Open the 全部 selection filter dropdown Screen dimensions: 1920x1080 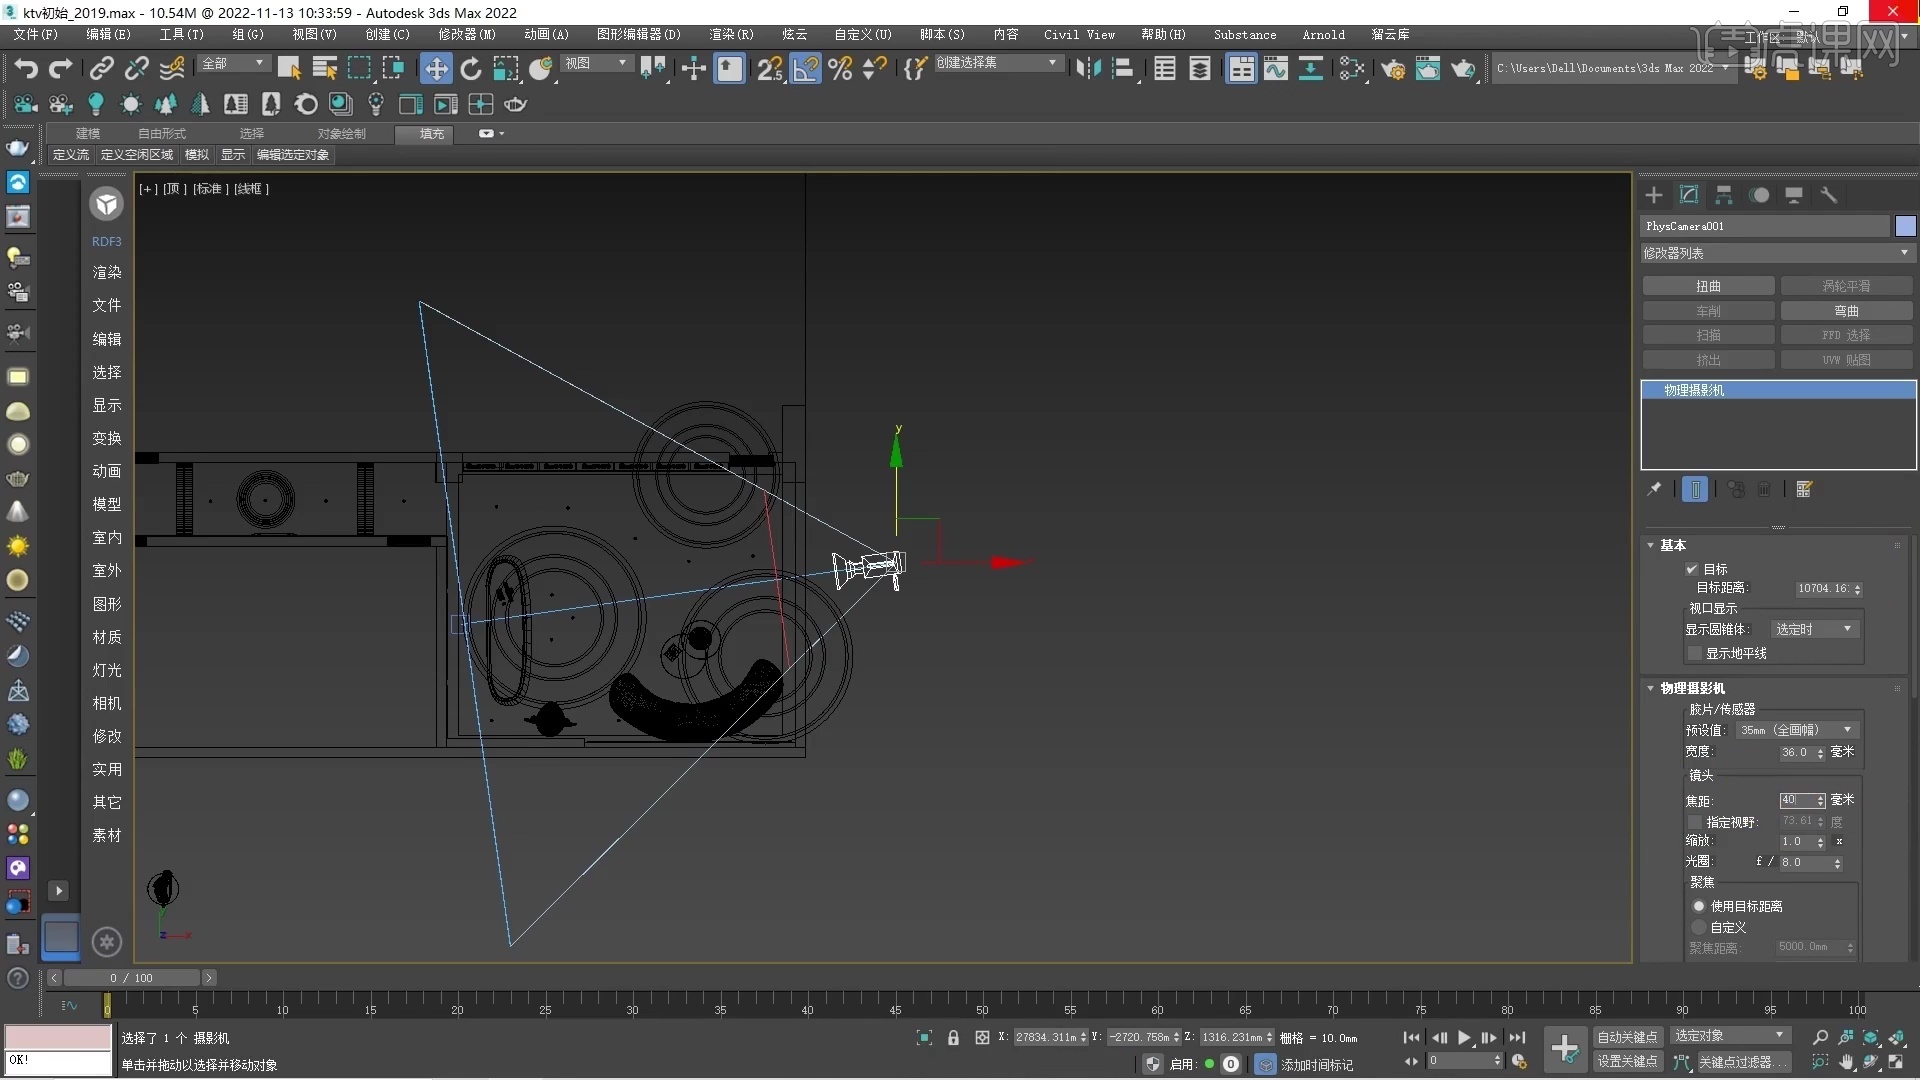pos(233,64)
